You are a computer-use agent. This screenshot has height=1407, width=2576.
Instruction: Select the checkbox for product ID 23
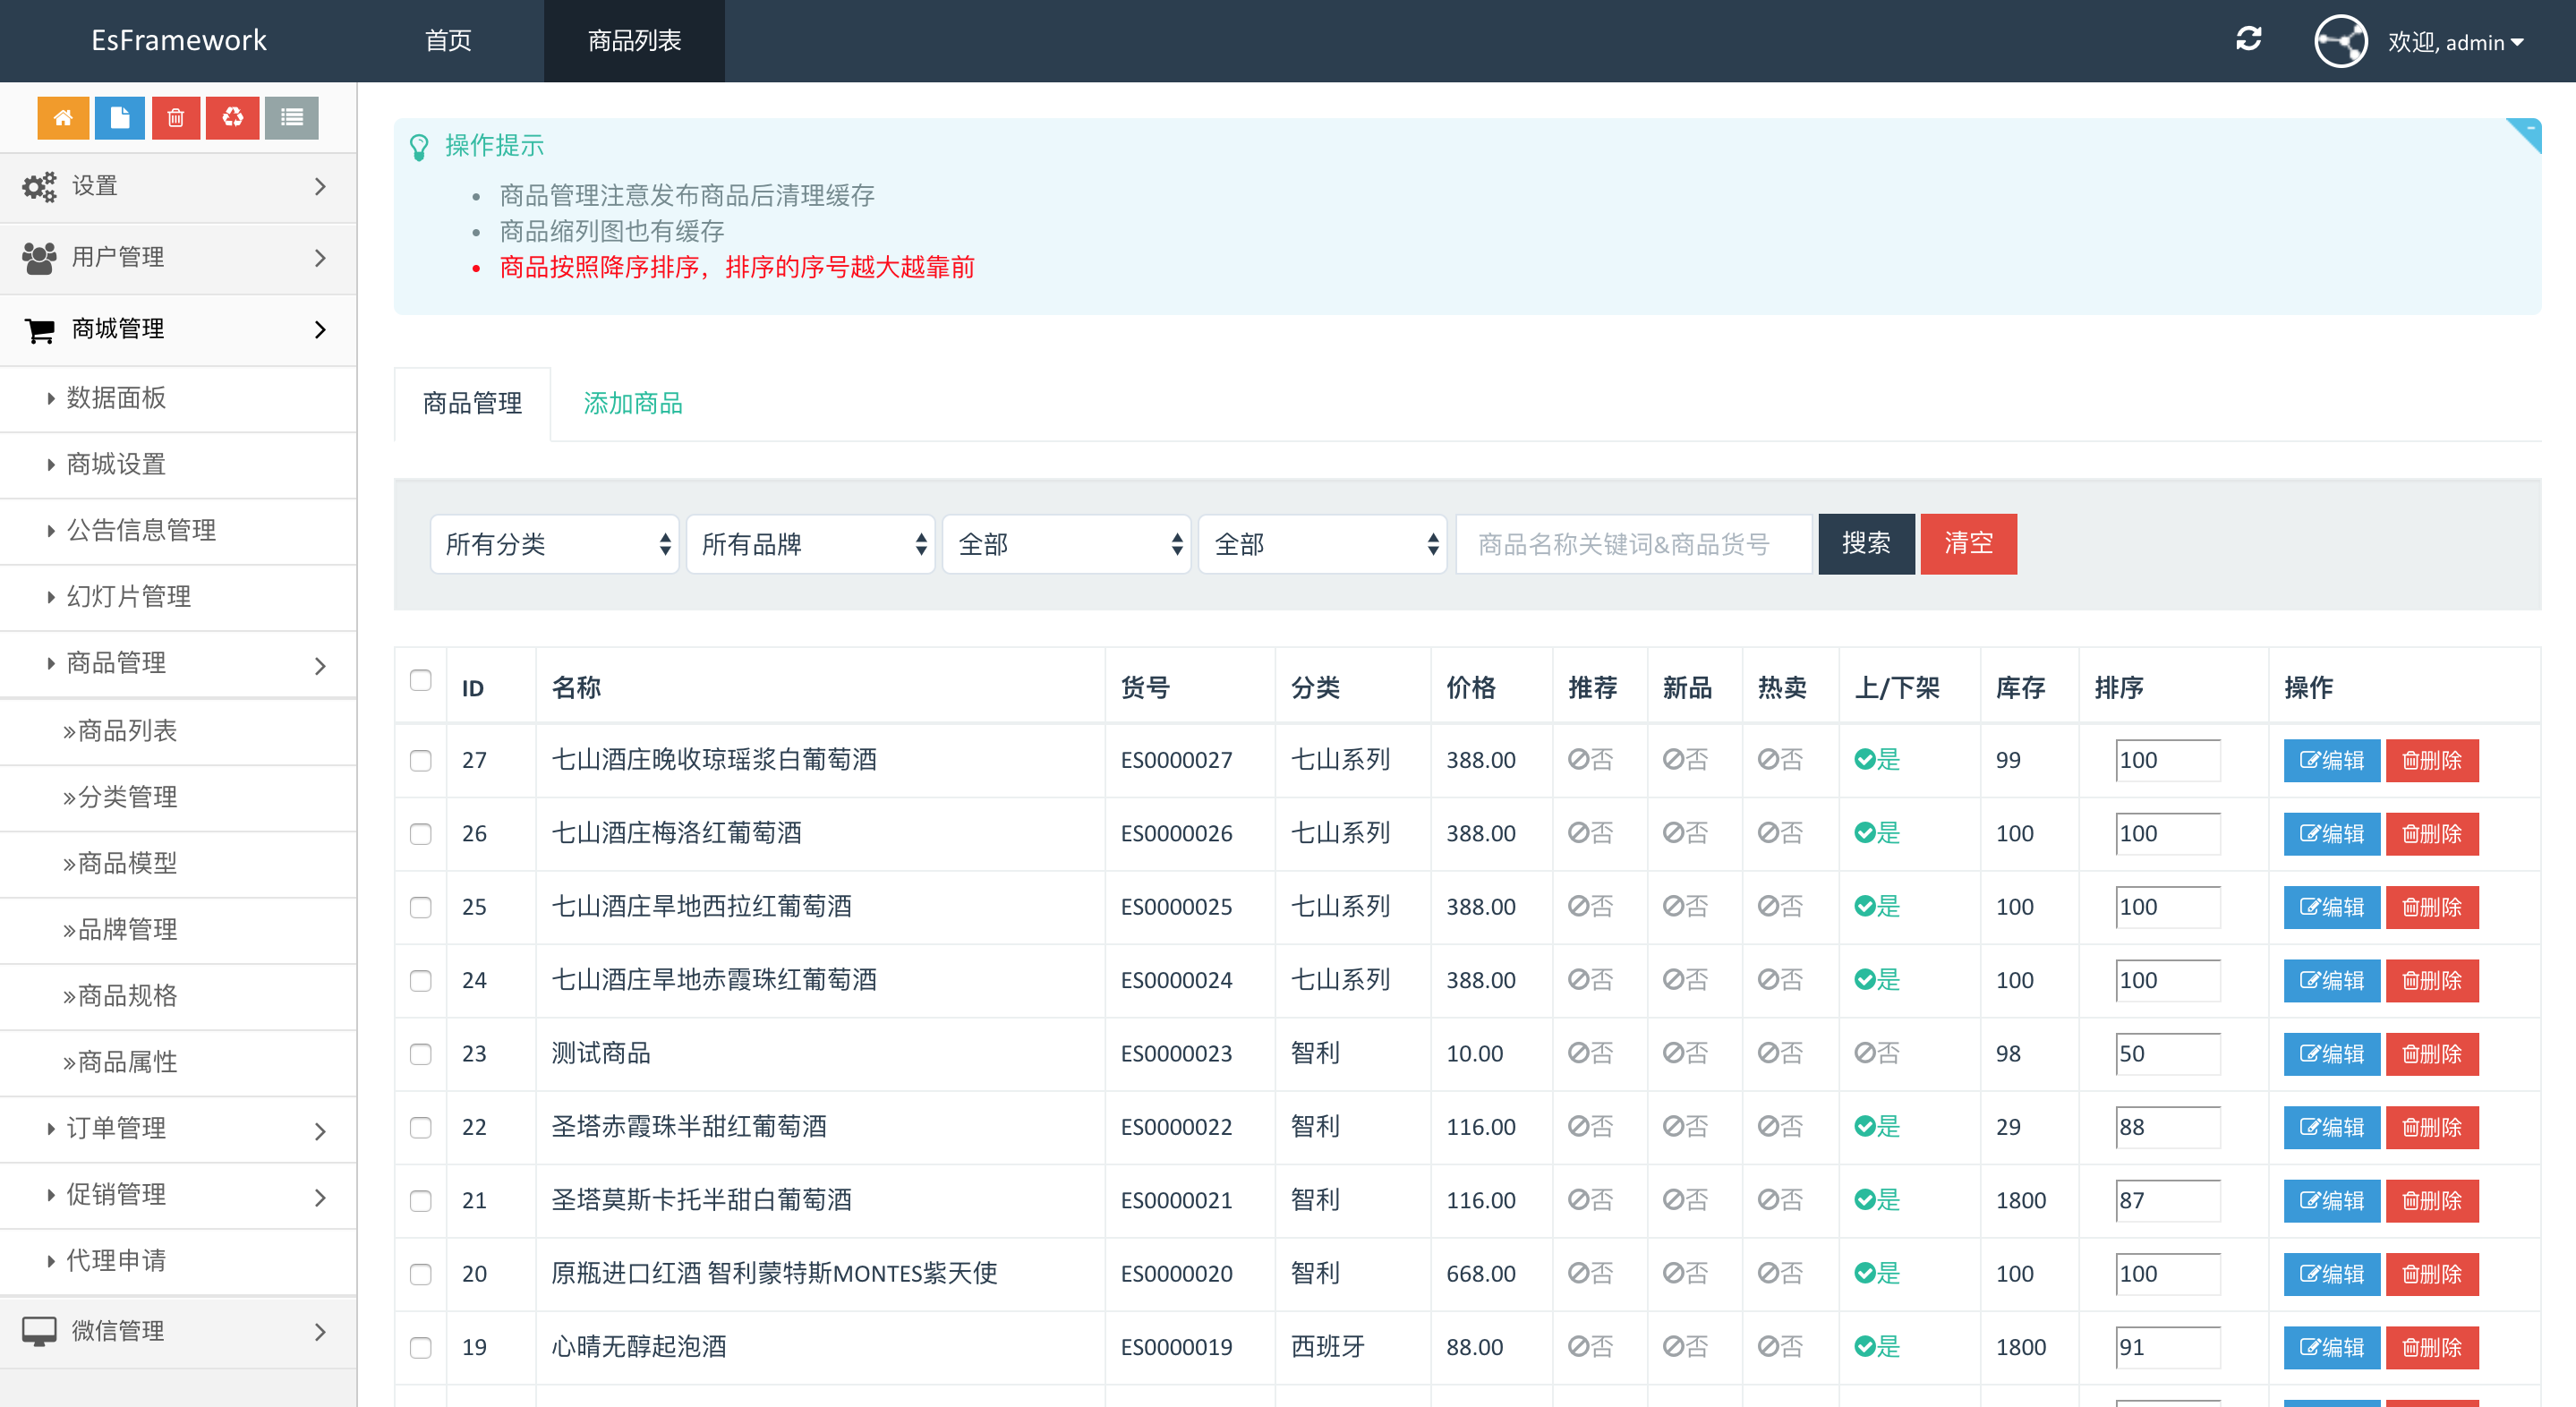coord(421,1054)
